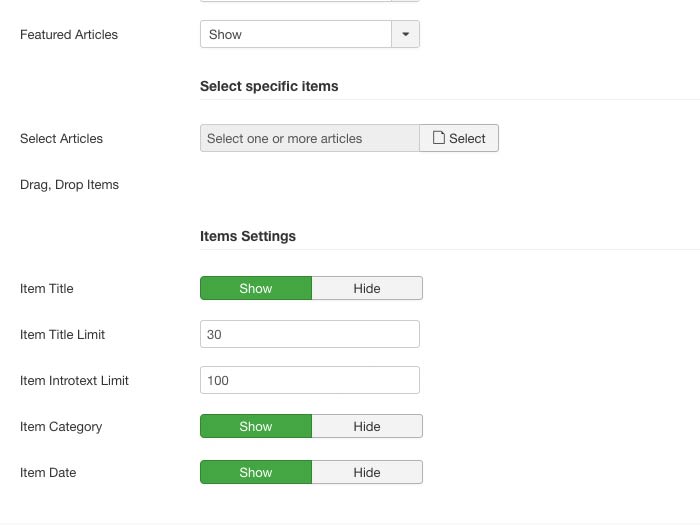Set Item Title to Show

(x=256, y=288)
